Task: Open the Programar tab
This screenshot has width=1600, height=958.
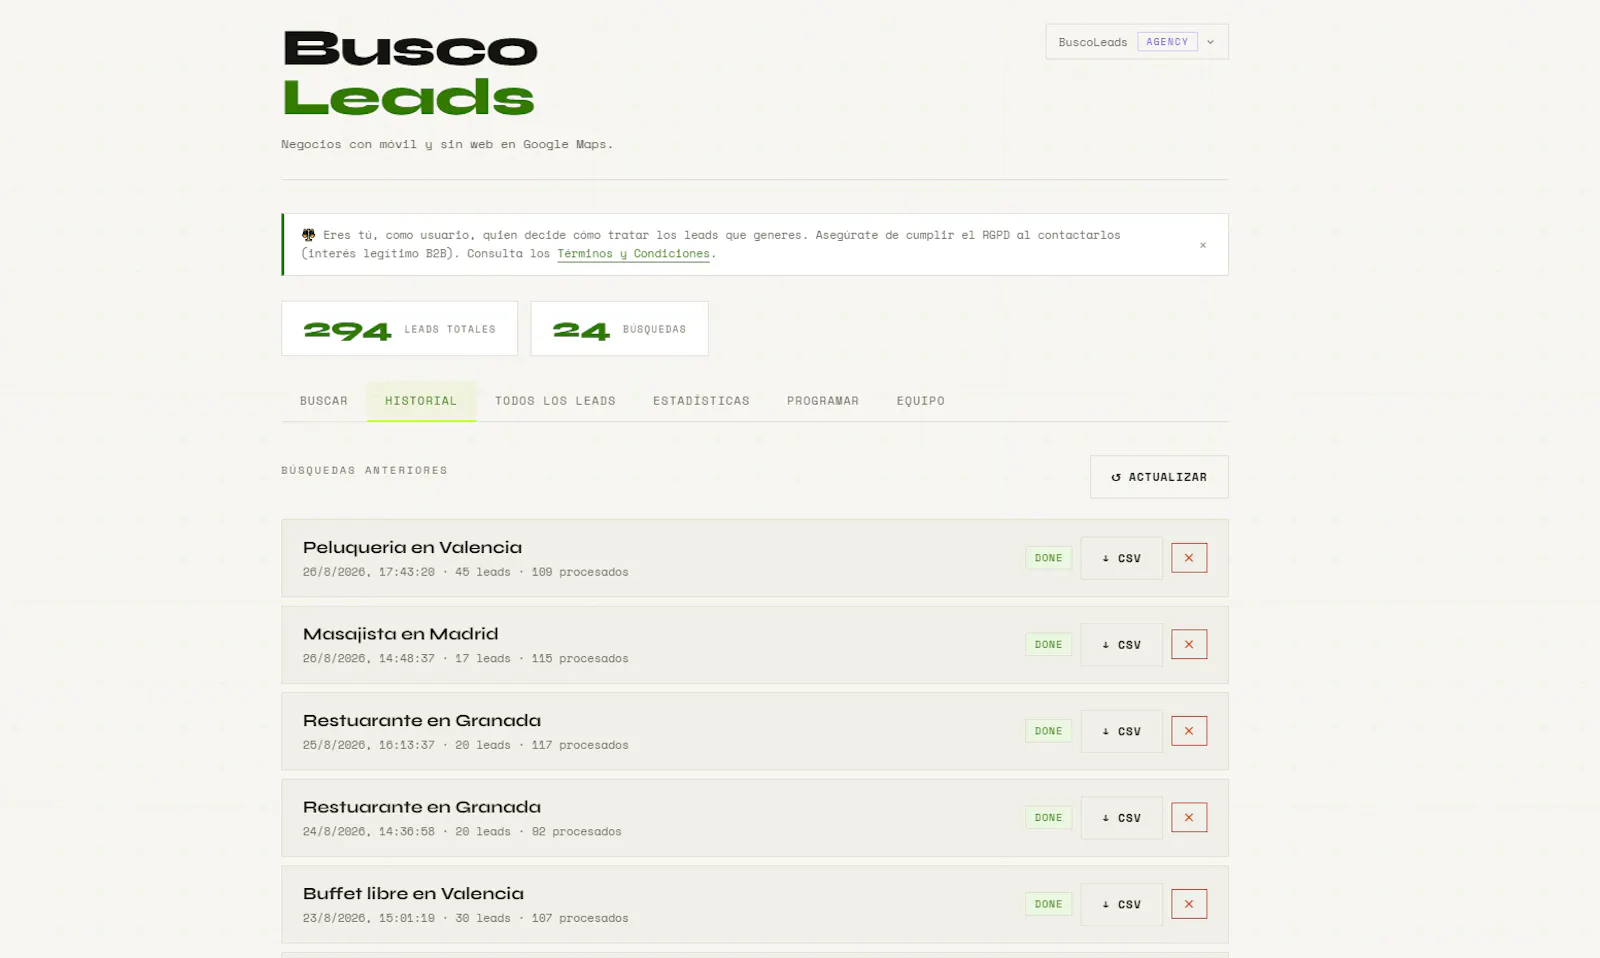Action: click(823, 401)
